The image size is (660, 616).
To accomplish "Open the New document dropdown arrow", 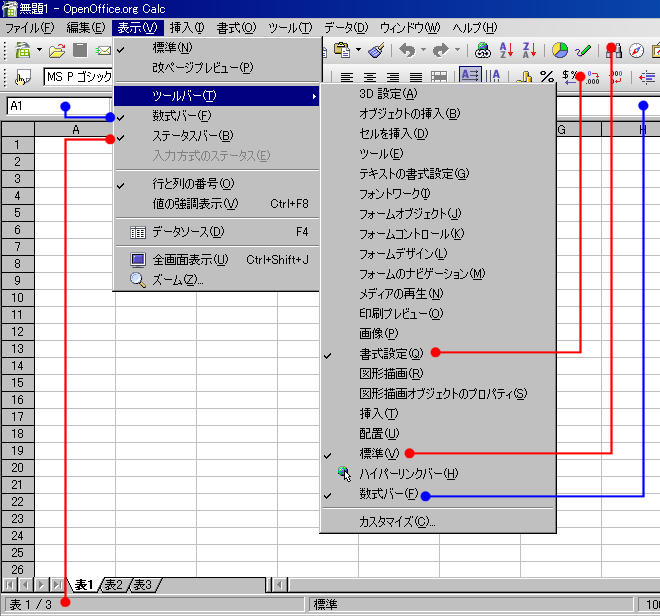I will coord(39,50).
